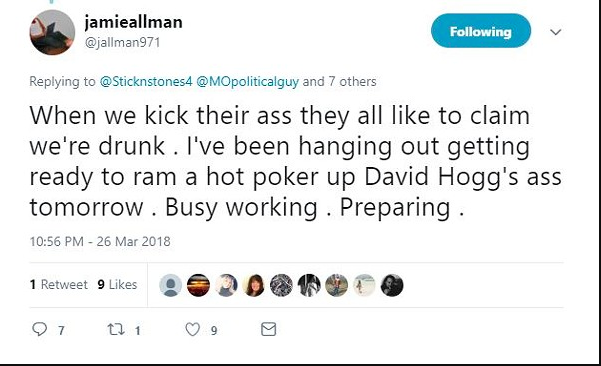
Task: Toggle the Following button to unfollow
Action: (x=481, y=31)
